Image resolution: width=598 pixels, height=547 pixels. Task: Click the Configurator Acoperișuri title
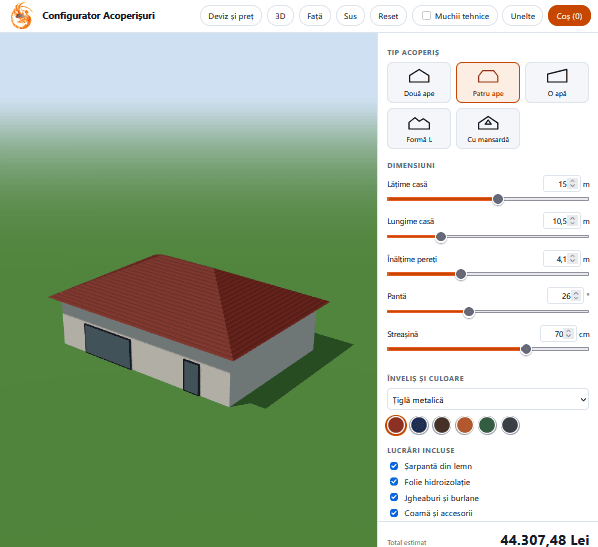[98, 16]
